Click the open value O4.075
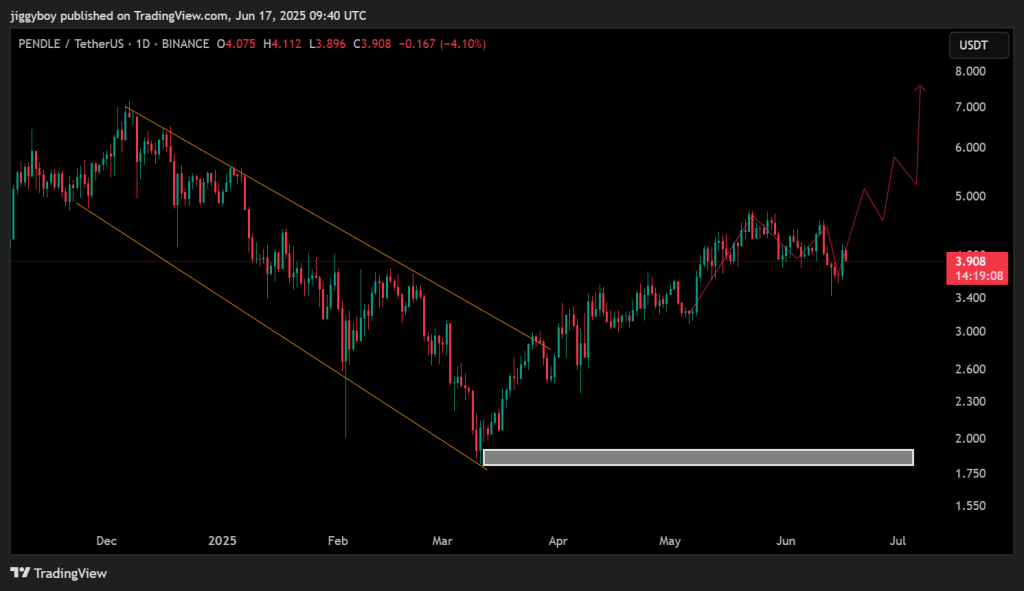The width and height of the screenshot is (1024, 591). point(236,44)
